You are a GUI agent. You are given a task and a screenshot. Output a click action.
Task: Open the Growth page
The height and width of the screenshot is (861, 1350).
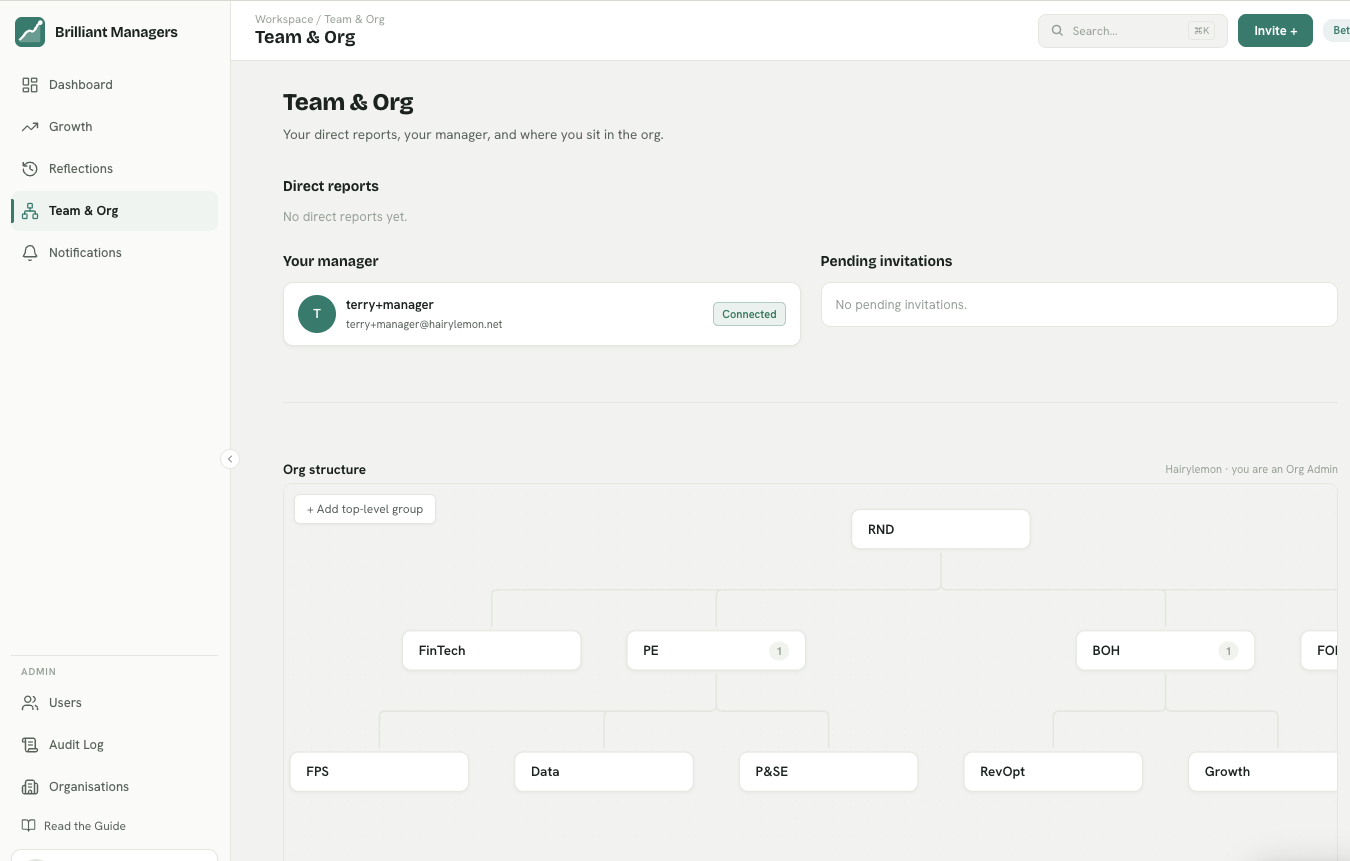pos(114,127)
